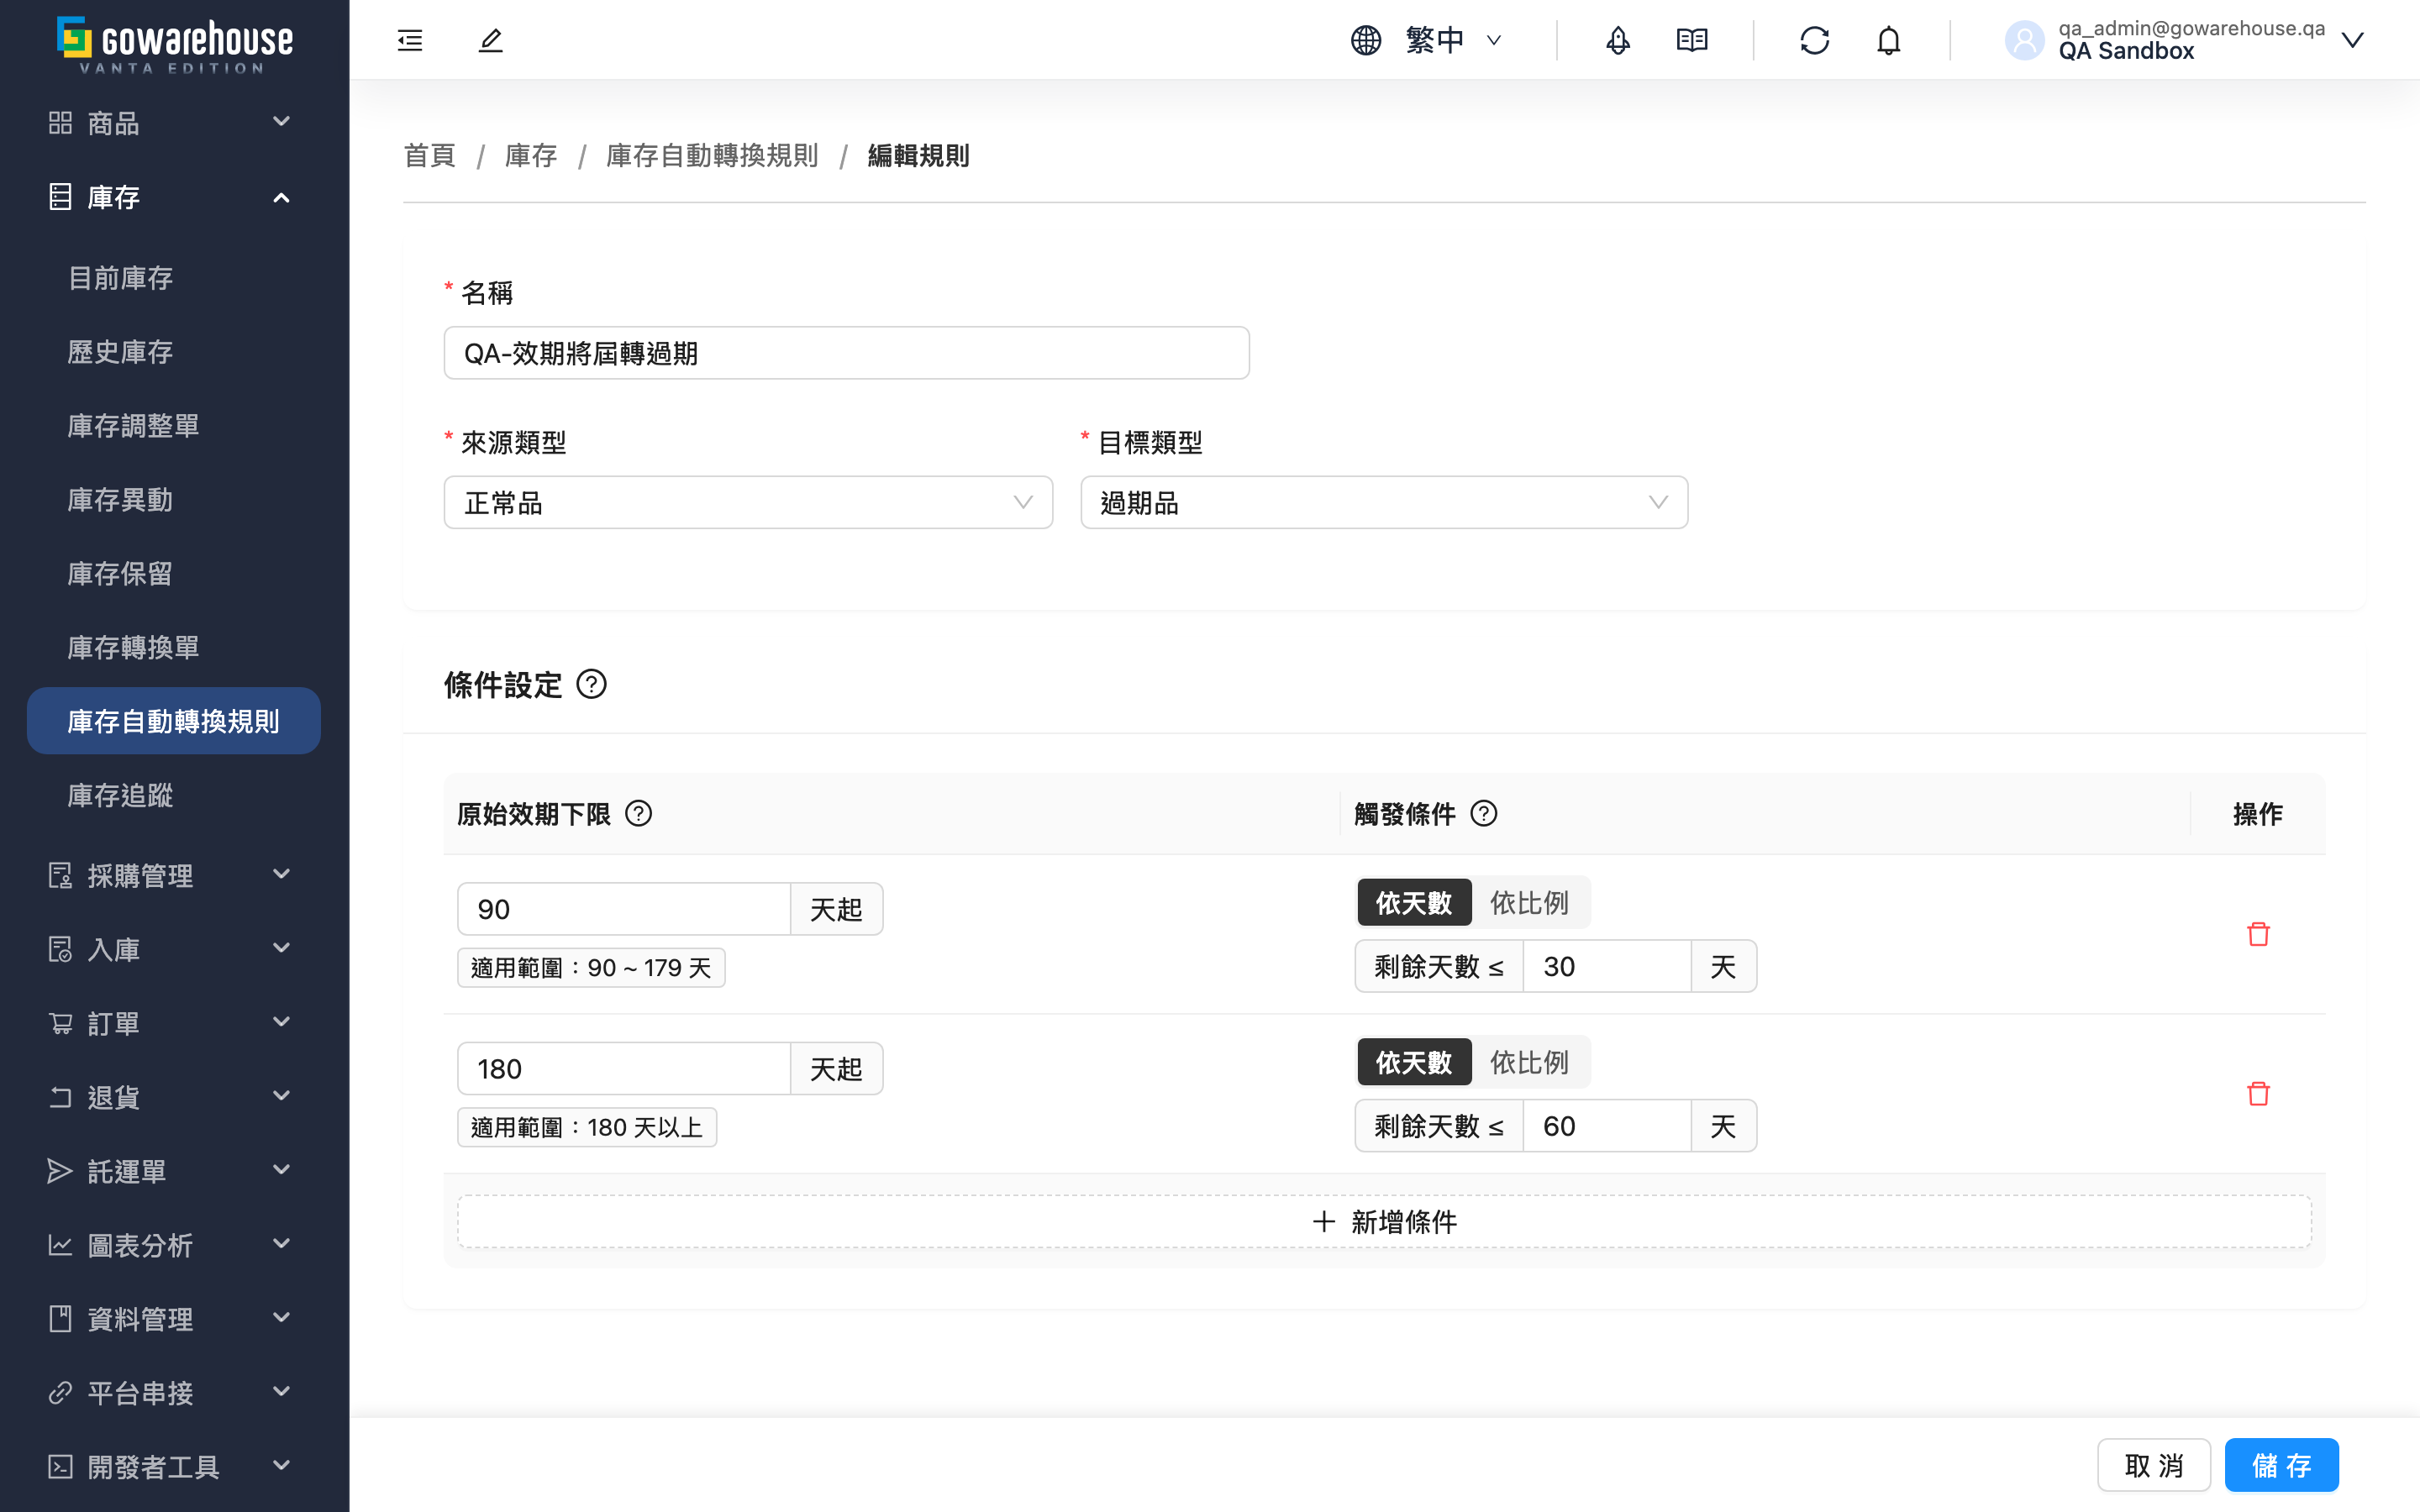Click the 庫存 breadcrumb link

(531, 155)
